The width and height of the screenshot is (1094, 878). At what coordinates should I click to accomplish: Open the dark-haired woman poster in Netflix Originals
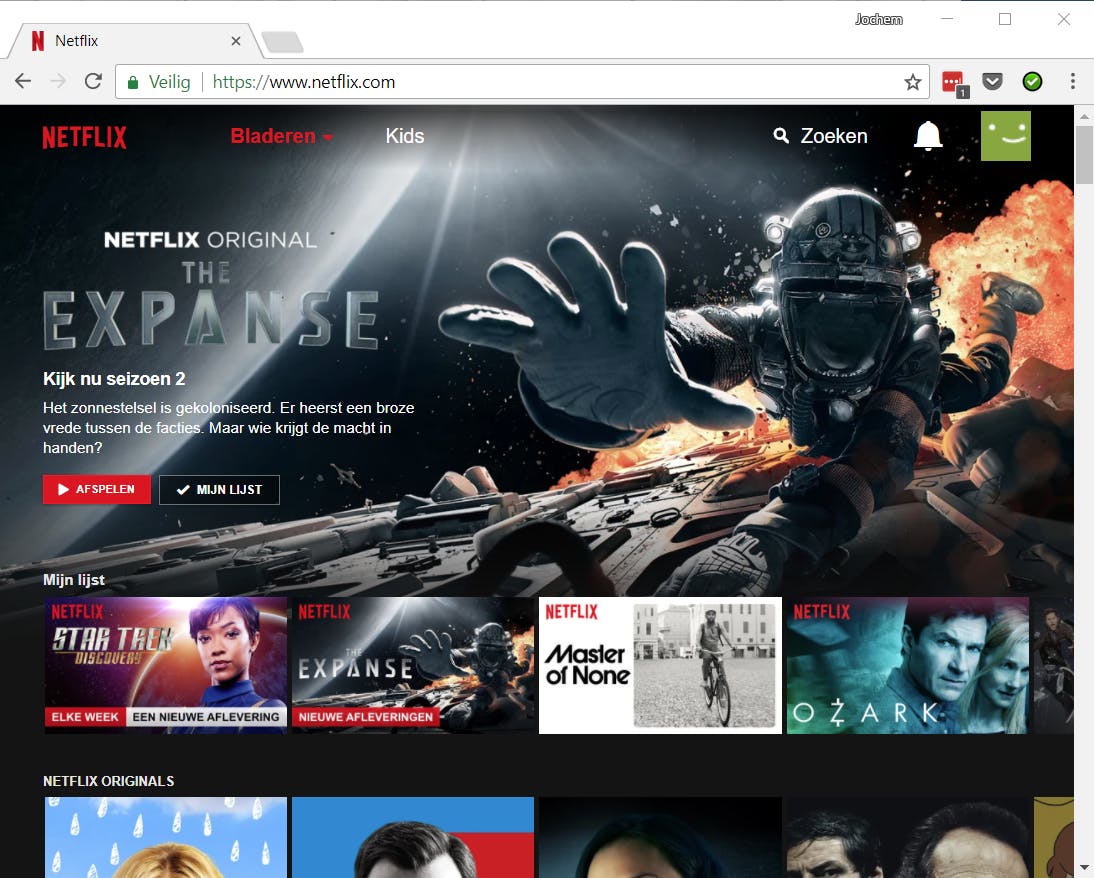tap(660, 838)
